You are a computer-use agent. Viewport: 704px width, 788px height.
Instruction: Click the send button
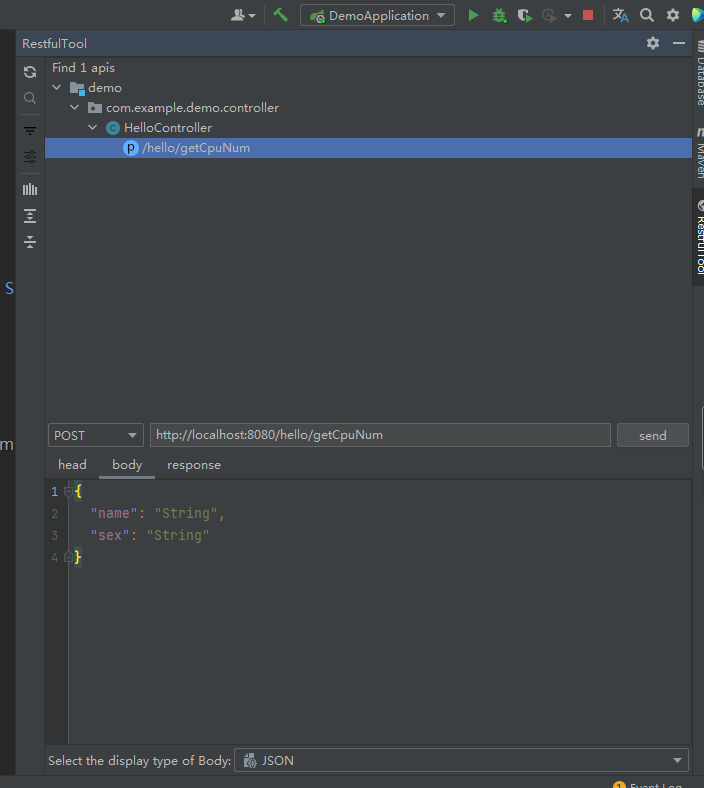[x=653, y=435]
